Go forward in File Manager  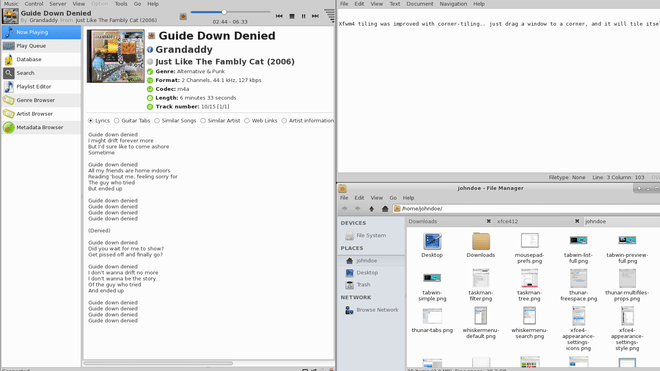(x=358, y=208)
